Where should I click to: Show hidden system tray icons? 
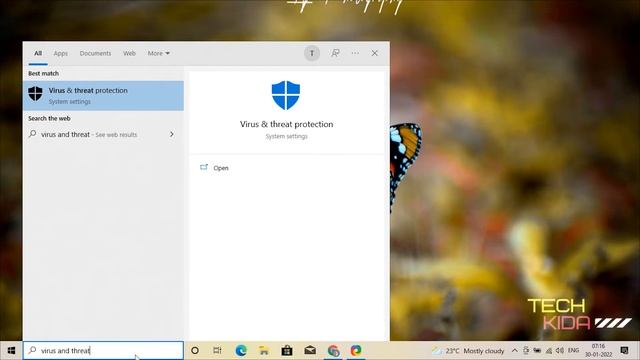coord(514,351)
